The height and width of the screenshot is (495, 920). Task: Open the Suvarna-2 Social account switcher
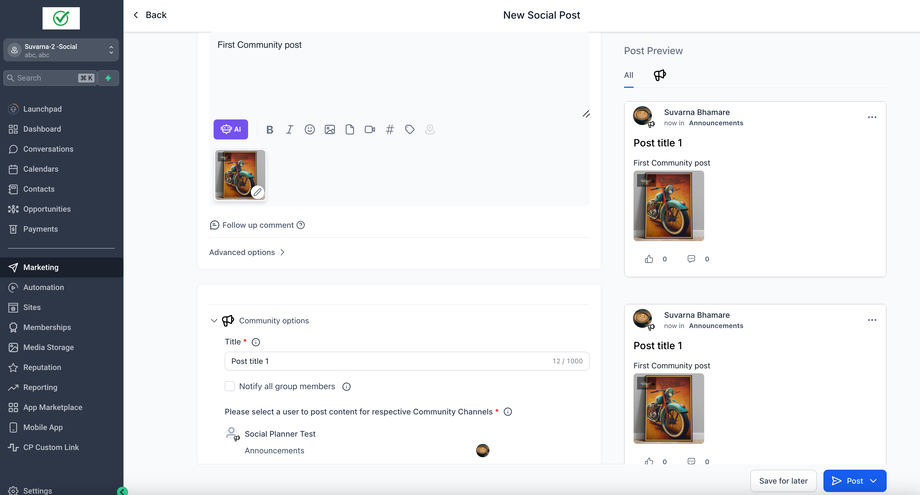pyautogui.click(x=61, y=50)
